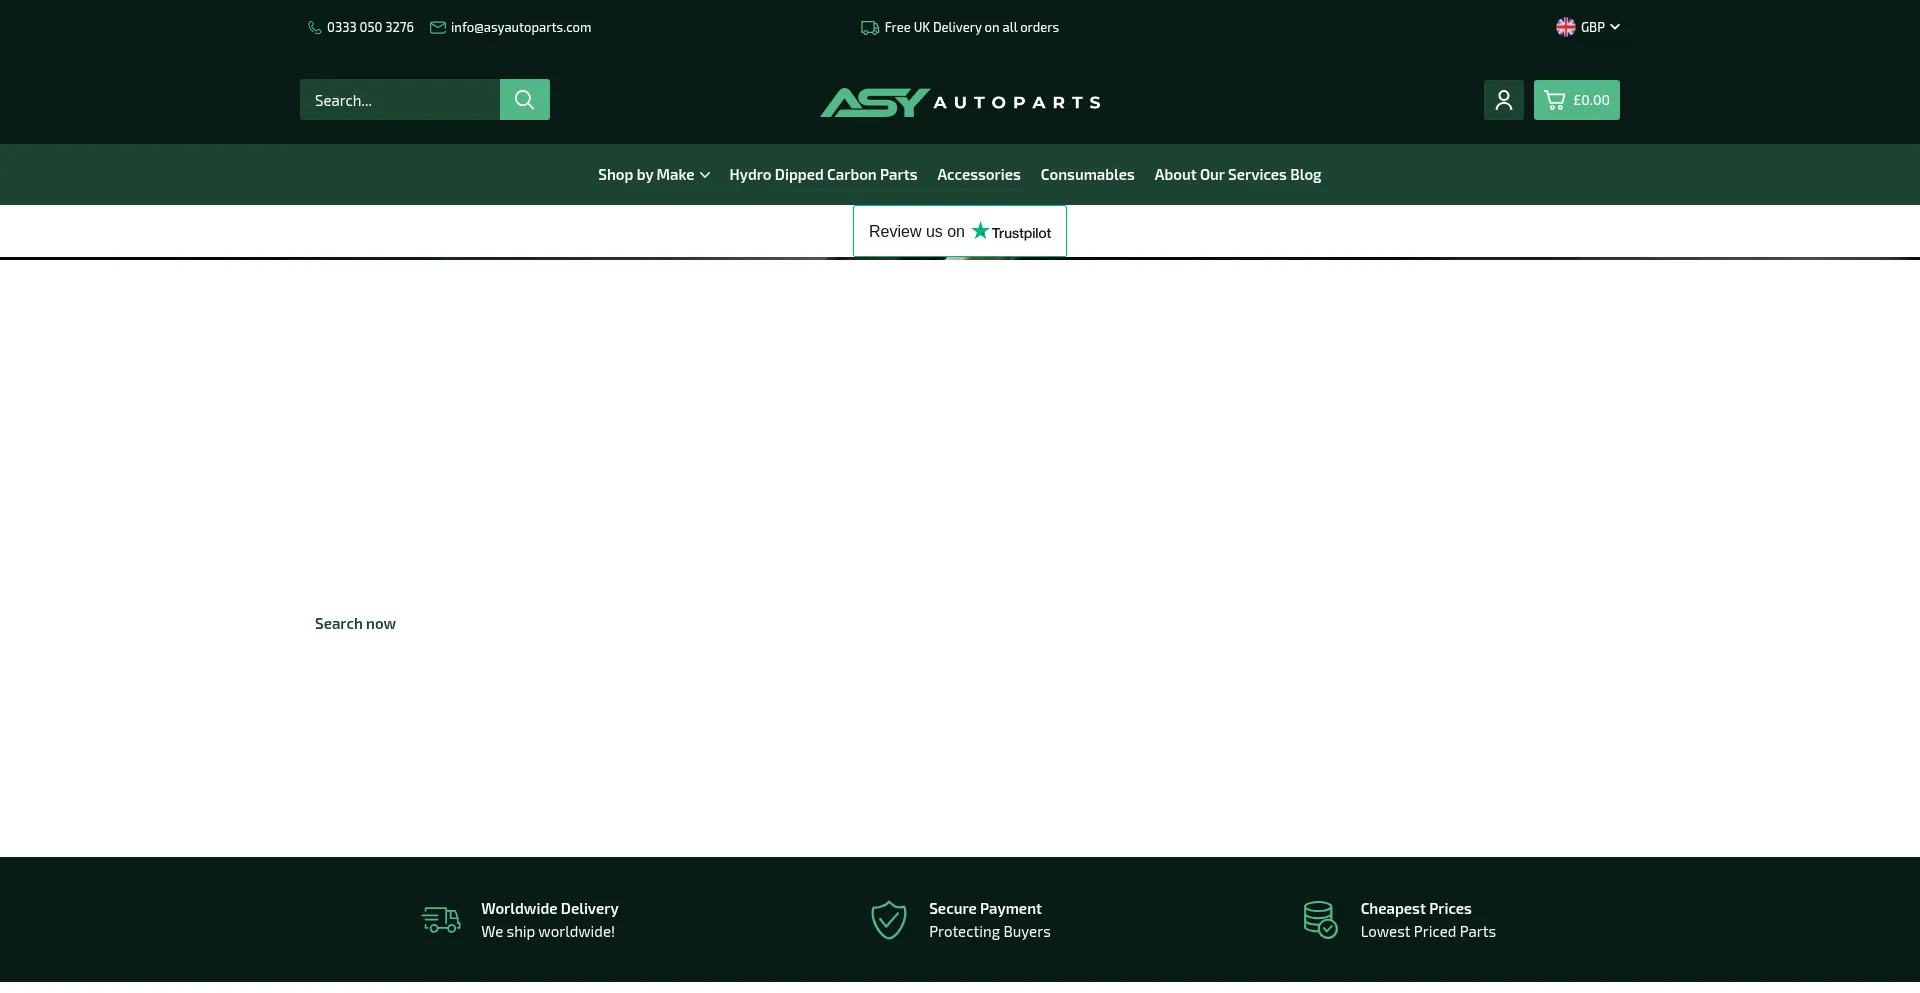The image size is (1920, 993).
Task: Click inside the Search input field
Action: pos(398,99)
